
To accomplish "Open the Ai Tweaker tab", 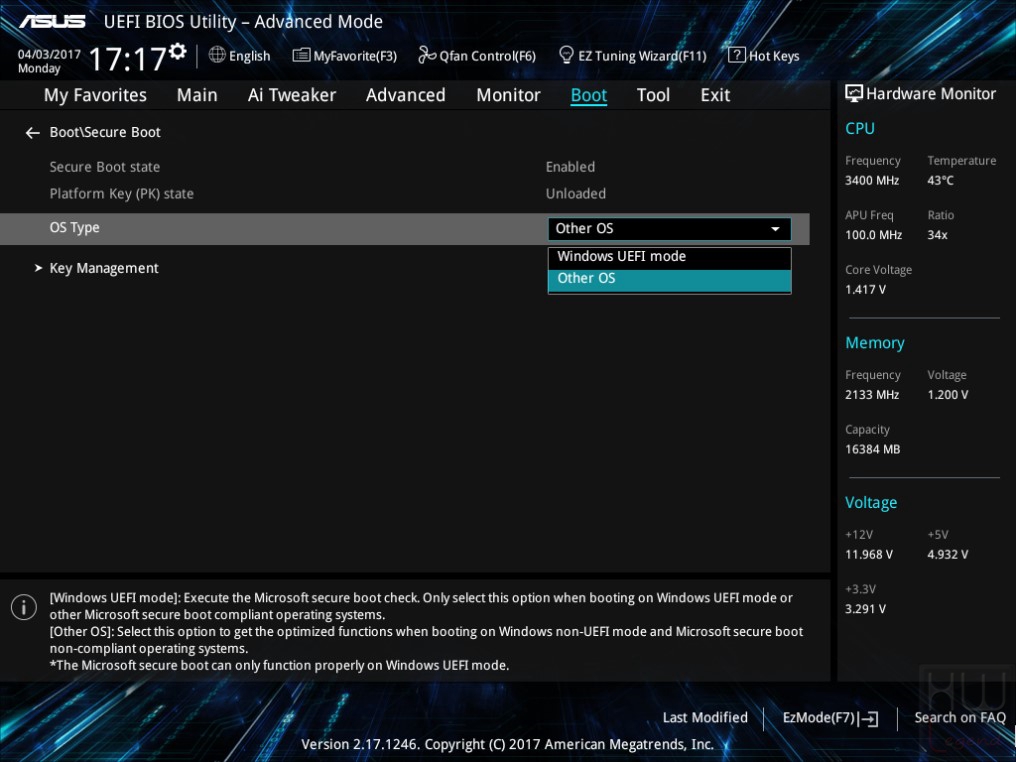I will 292,95.
